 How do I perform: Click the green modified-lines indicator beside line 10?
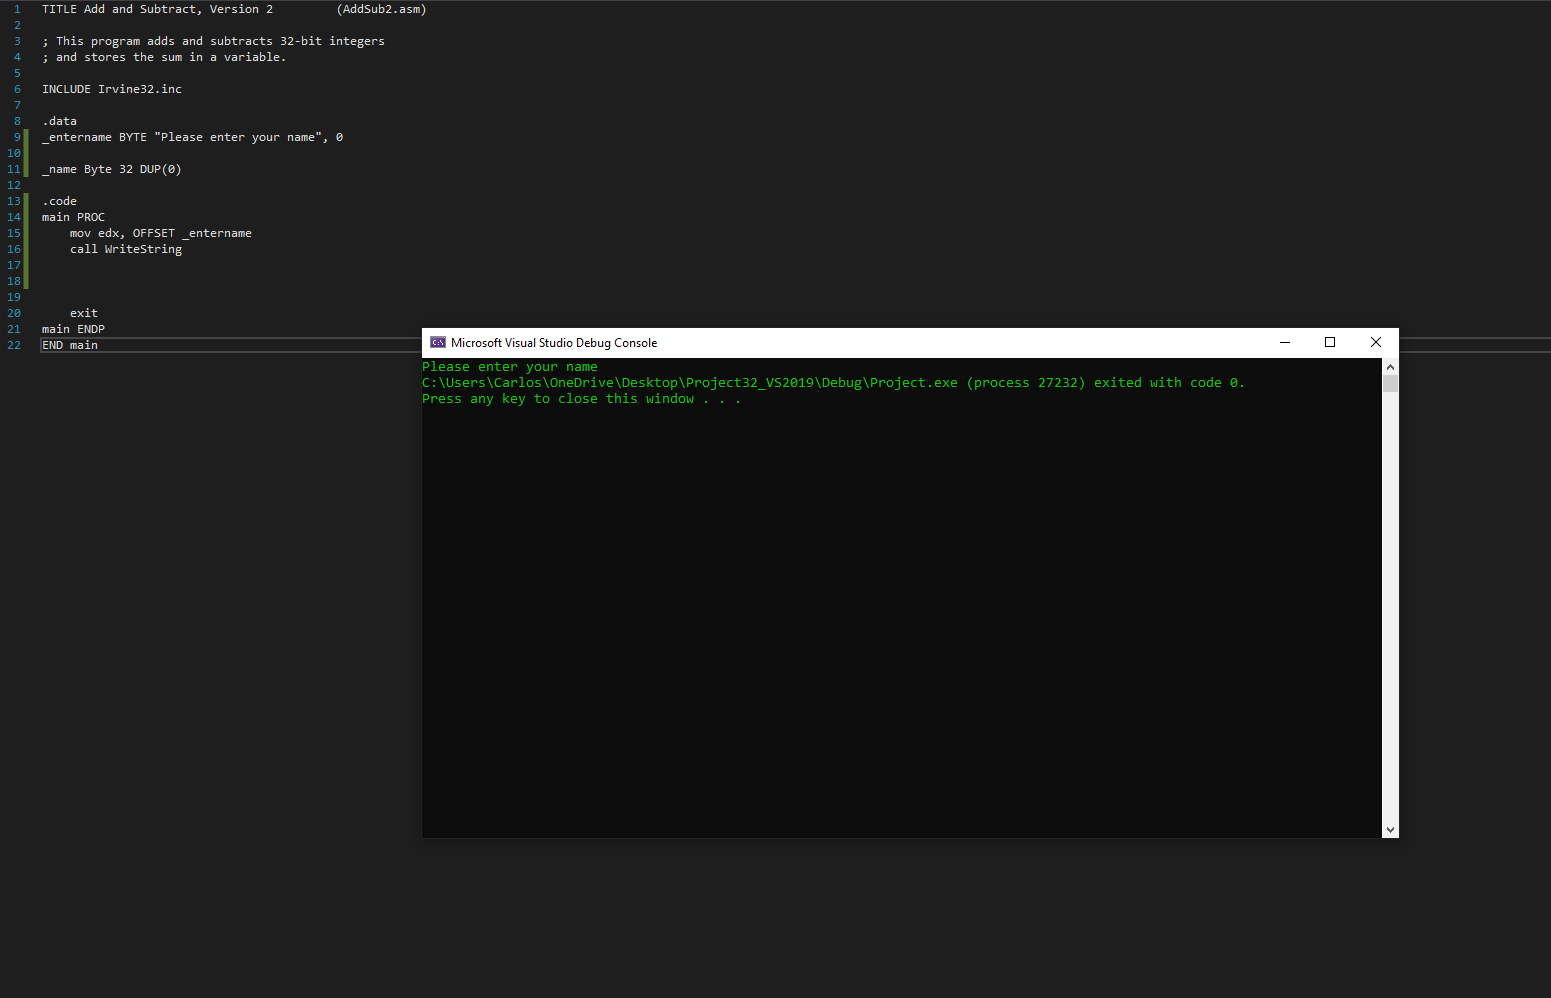pyautogui.click(x=27, y=152)
